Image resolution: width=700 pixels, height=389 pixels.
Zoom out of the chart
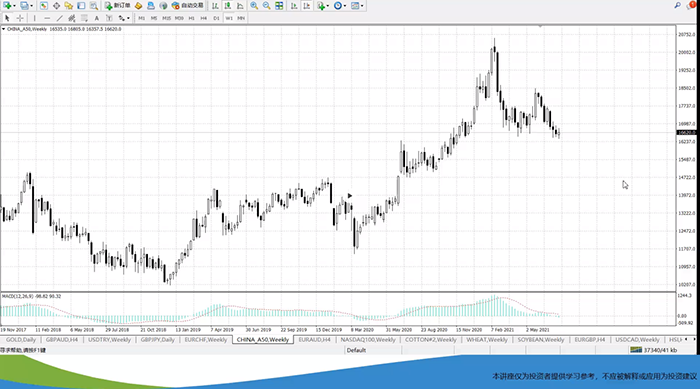(x=267, y=6)
